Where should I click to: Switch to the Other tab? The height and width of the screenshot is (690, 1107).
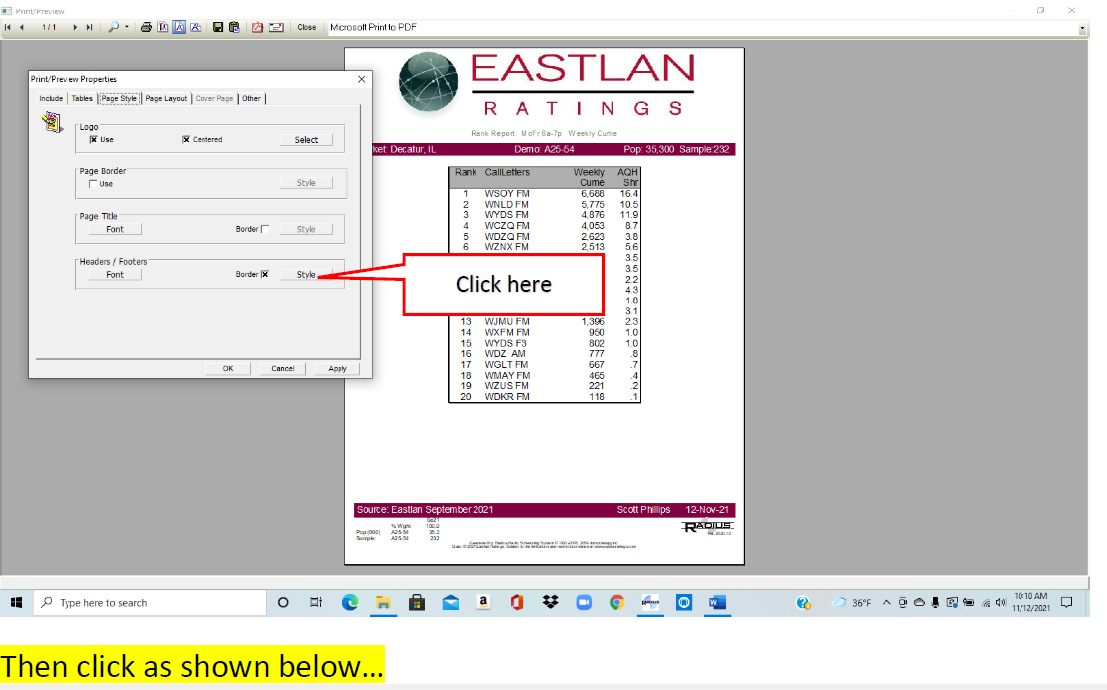[x=251, y=99]
